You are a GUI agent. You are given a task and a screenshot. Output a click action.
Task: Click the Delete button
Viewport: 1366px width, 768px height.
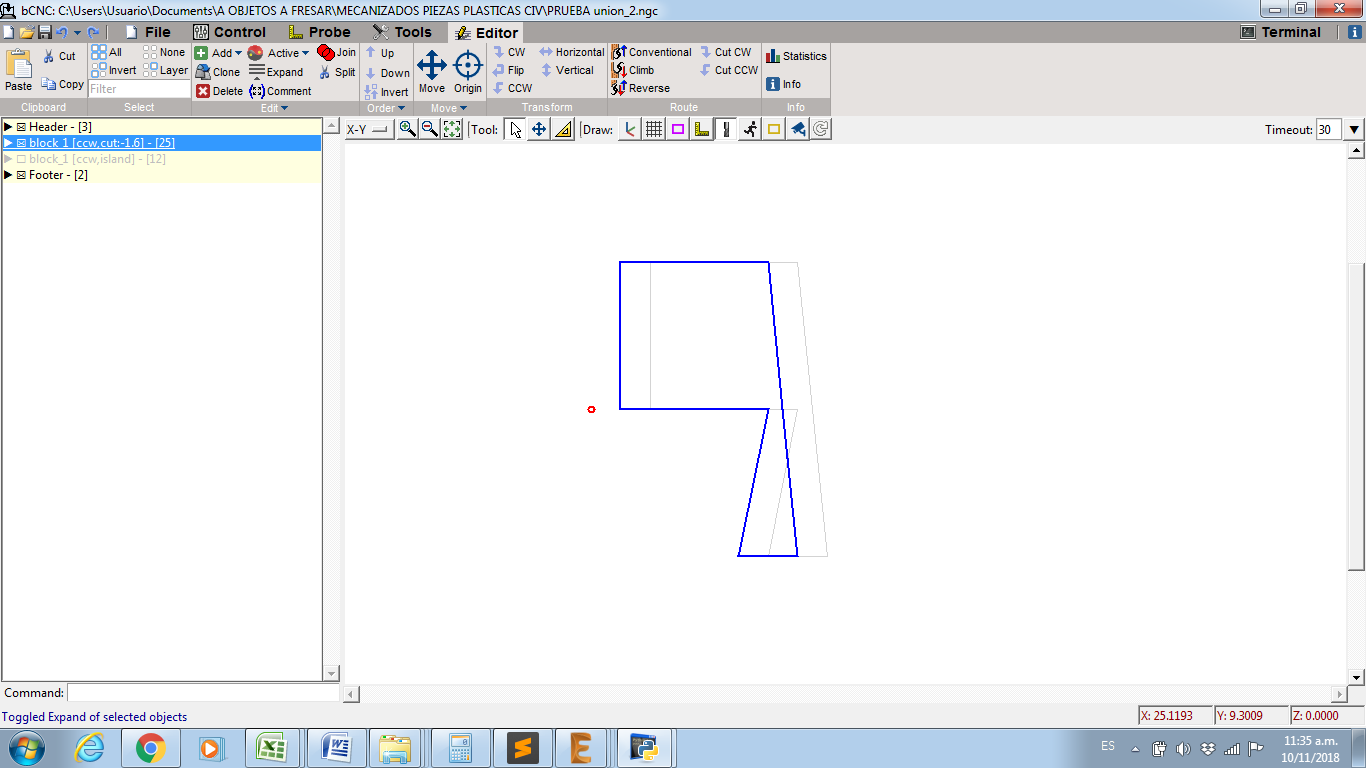click(x=219, y=91)
